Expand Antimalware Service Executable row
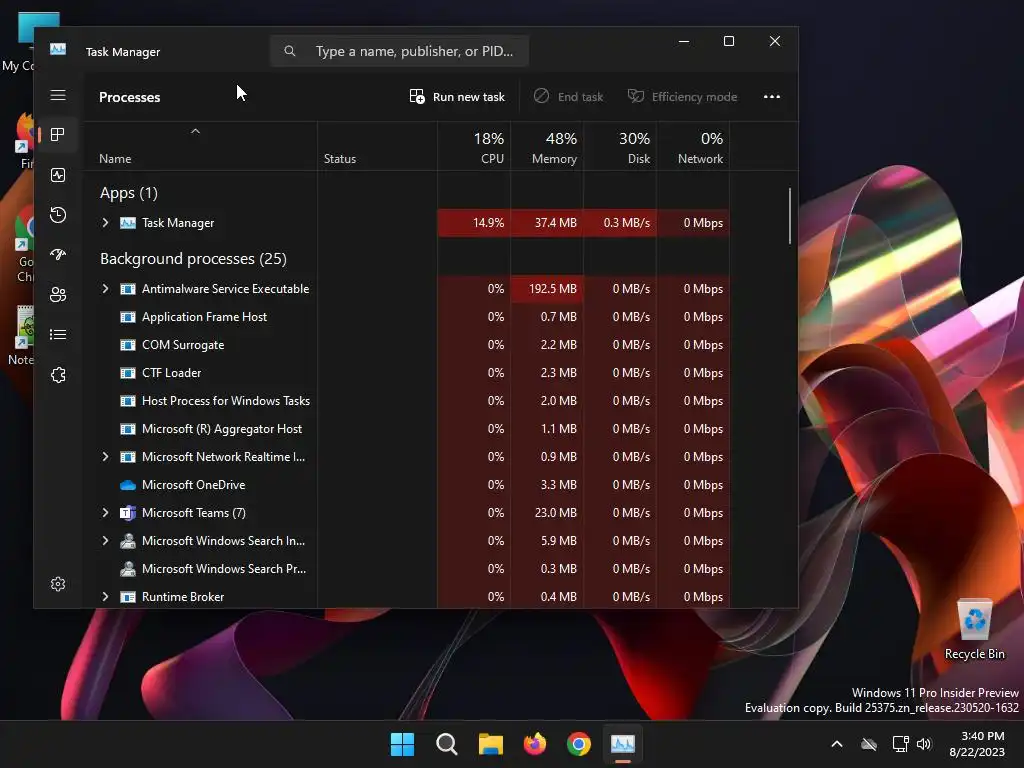 [x=105, y=289]
